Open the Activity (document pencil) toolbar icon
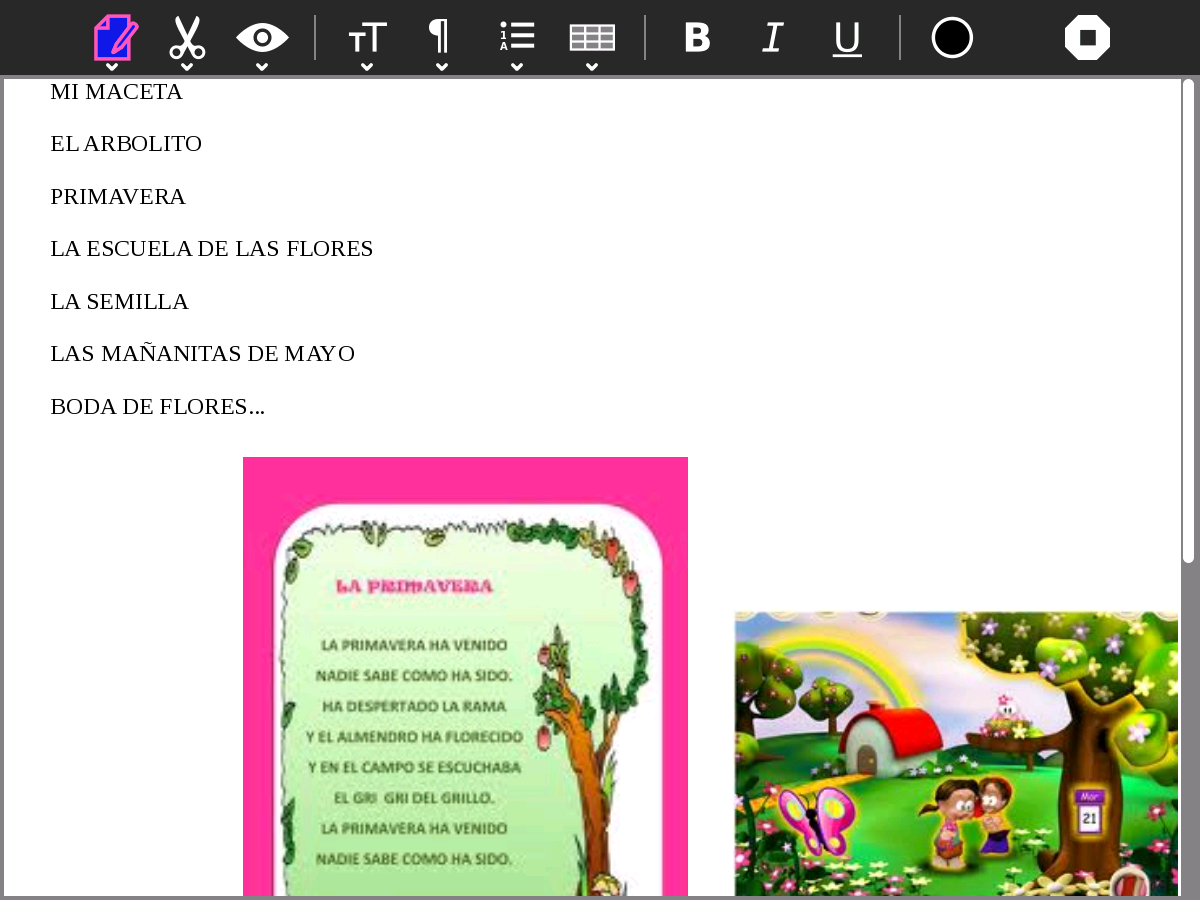This screenshot has width=1200, height=900. coord(116,38)
